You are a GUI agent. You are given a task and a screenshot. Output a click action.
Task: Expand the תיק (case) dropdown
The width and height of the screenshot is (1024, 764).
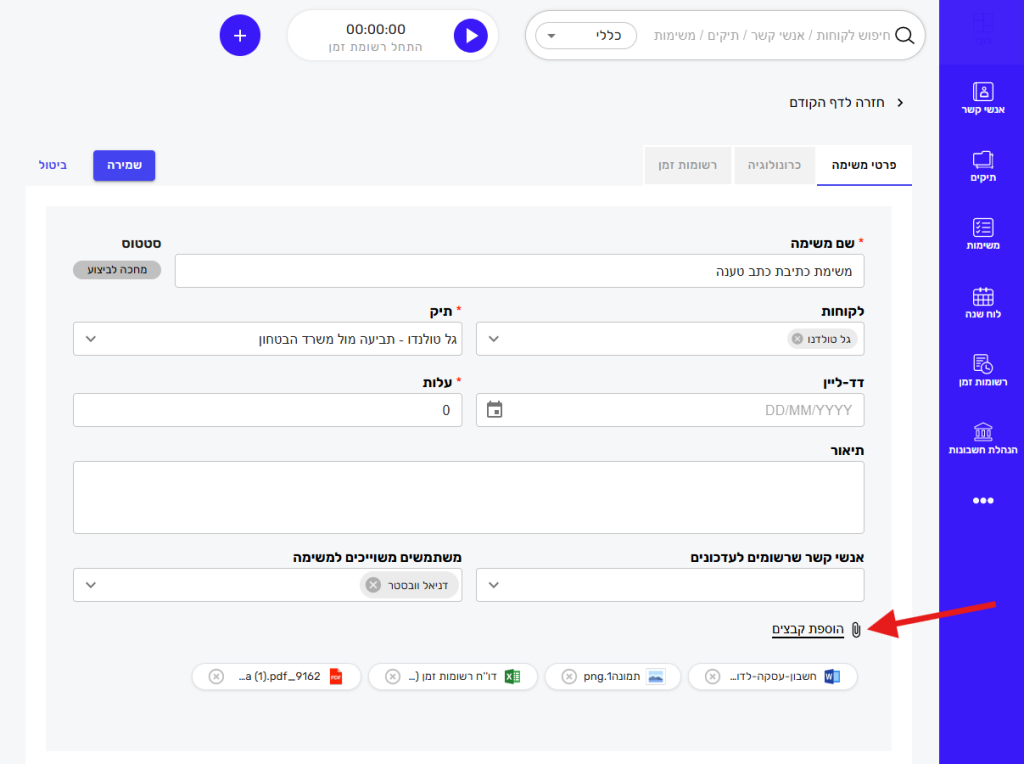pos(91,339)
